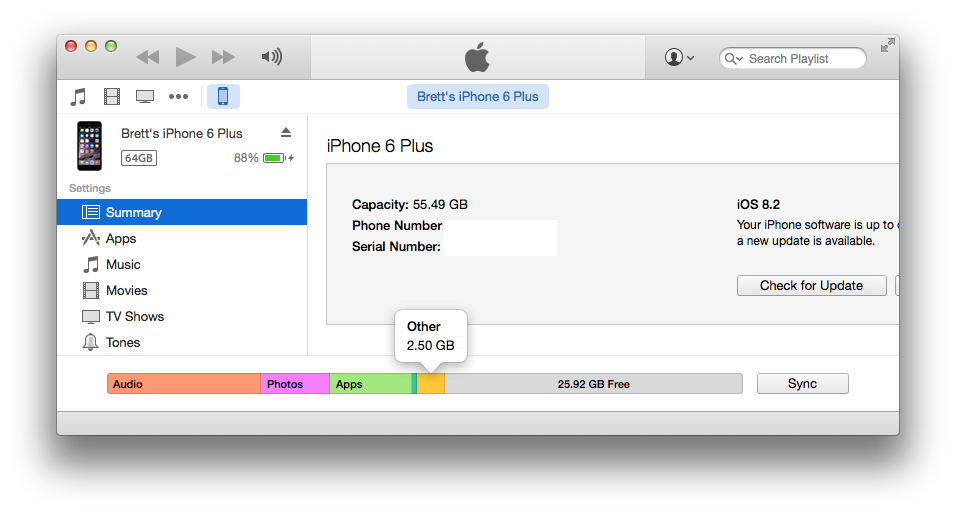Open Movies settings in sidebar

pyautogui.click(x=182, y=290)
